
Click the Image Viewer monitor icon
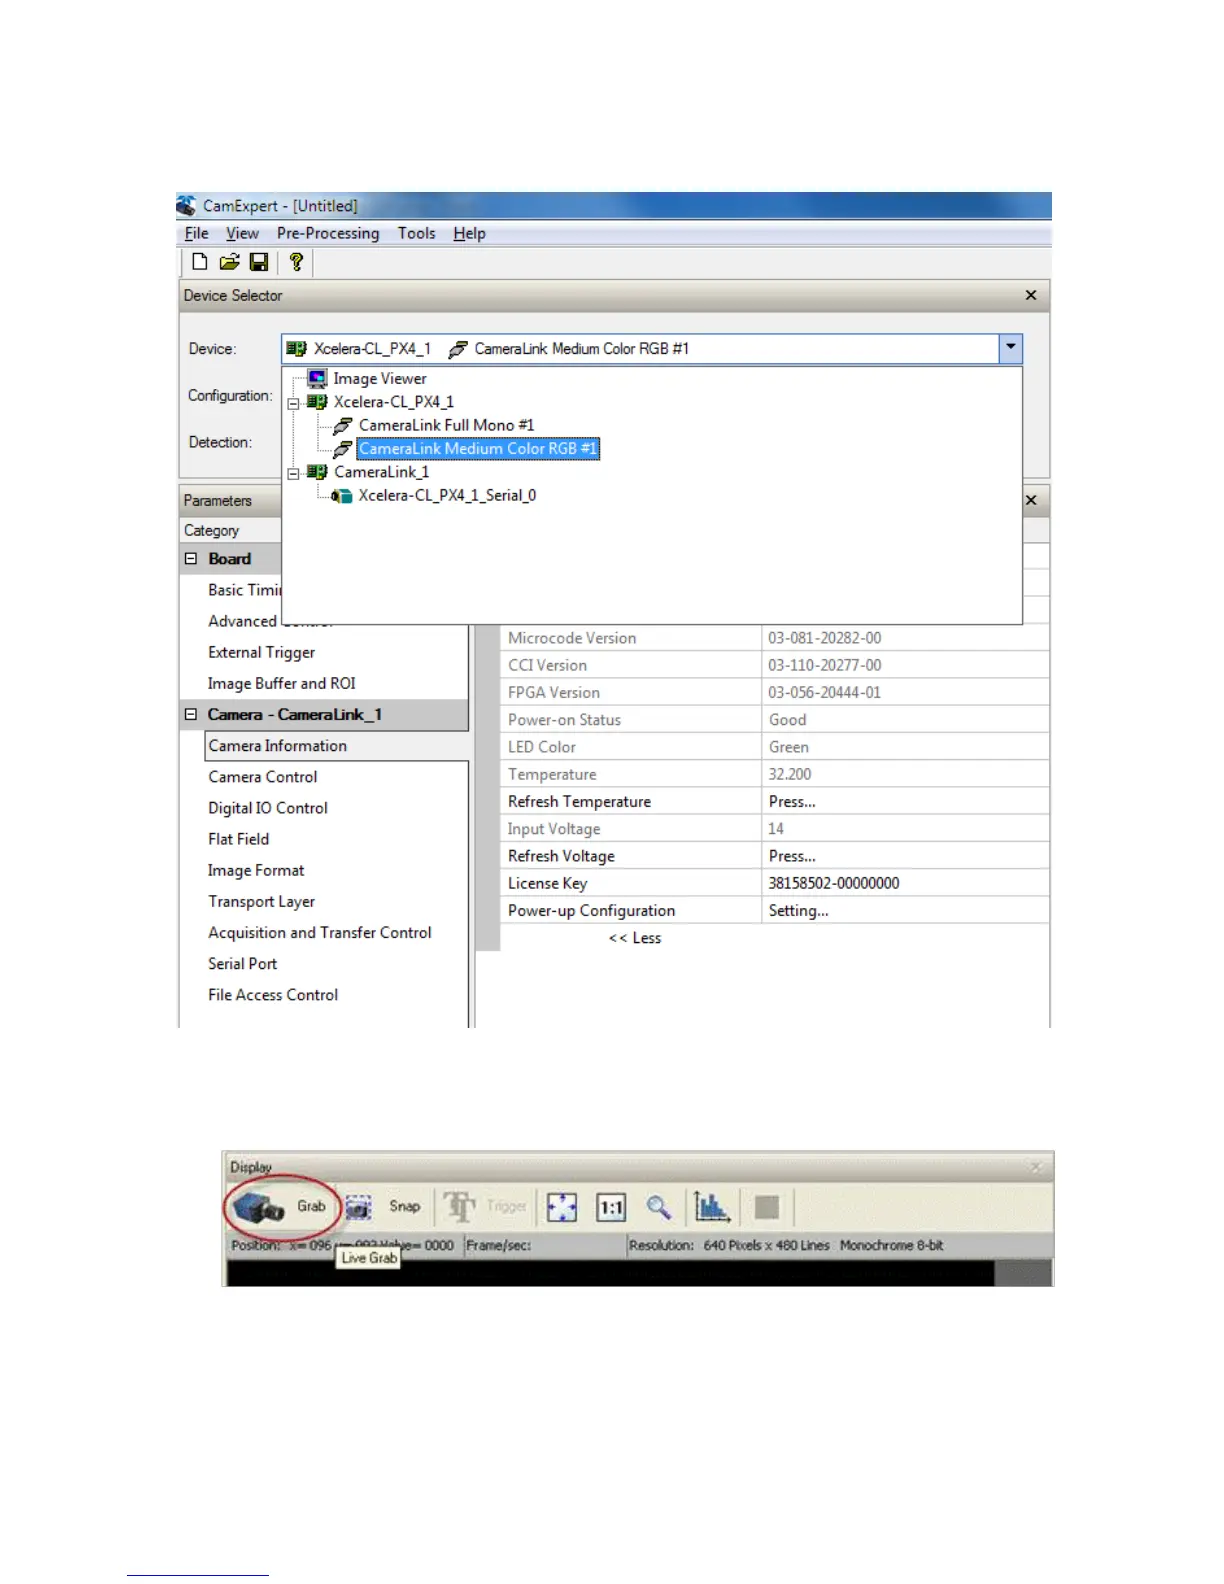coord(317,378)
